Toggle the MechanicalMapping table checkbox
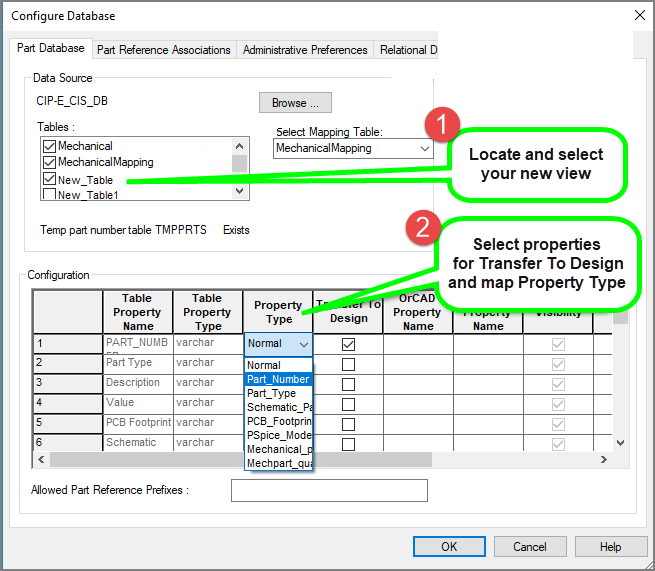655x571 pixels. pos(49,162)
